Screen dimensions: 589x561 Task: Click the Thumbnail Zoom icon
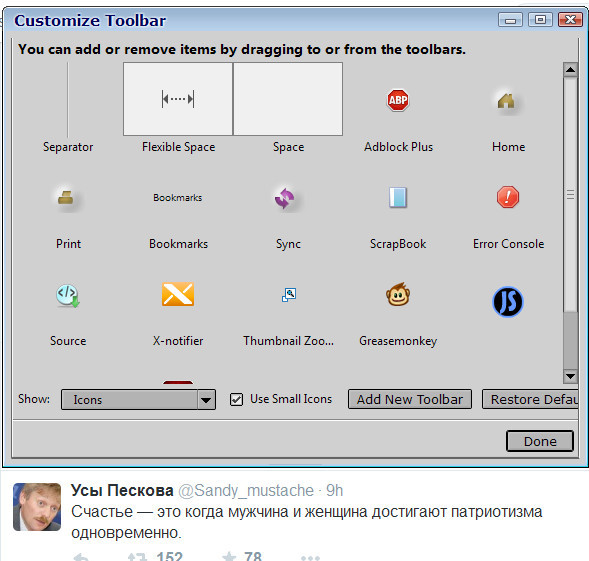(289, 295)
